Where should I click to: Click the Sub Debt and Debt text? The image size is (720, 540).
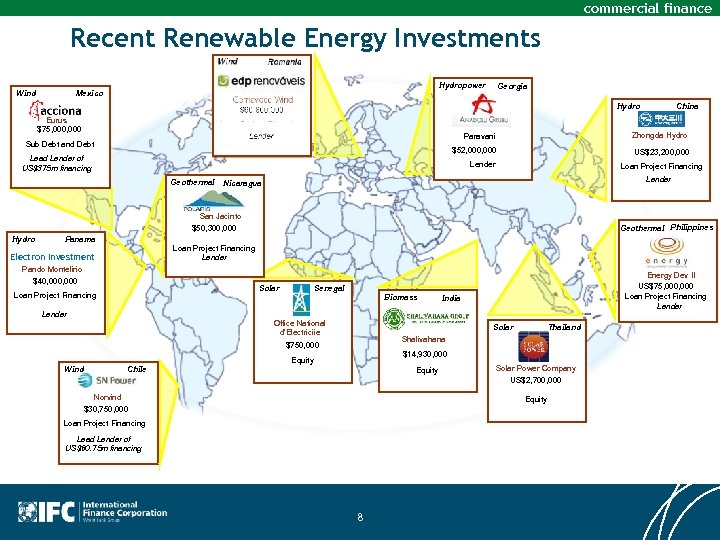[x=60, y=144]
